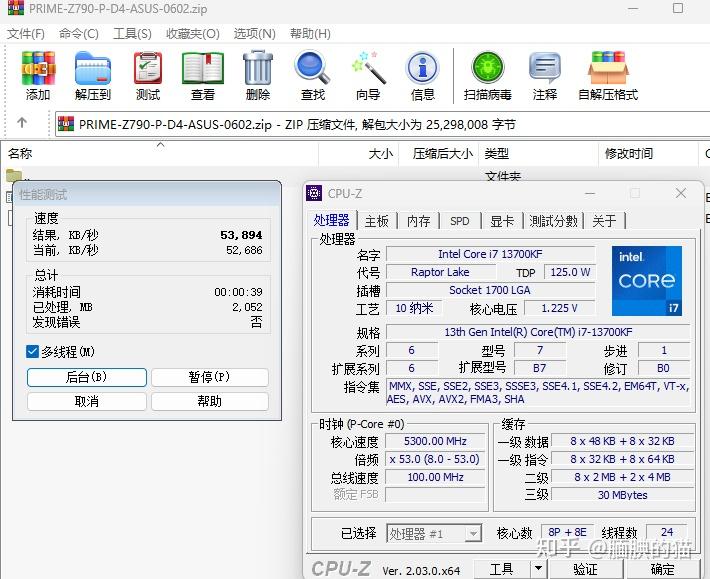The width and height of the screenshot is (710, 579).
Task: Click the 三级 cache value 30 MBytes
Action: point(623,495)
